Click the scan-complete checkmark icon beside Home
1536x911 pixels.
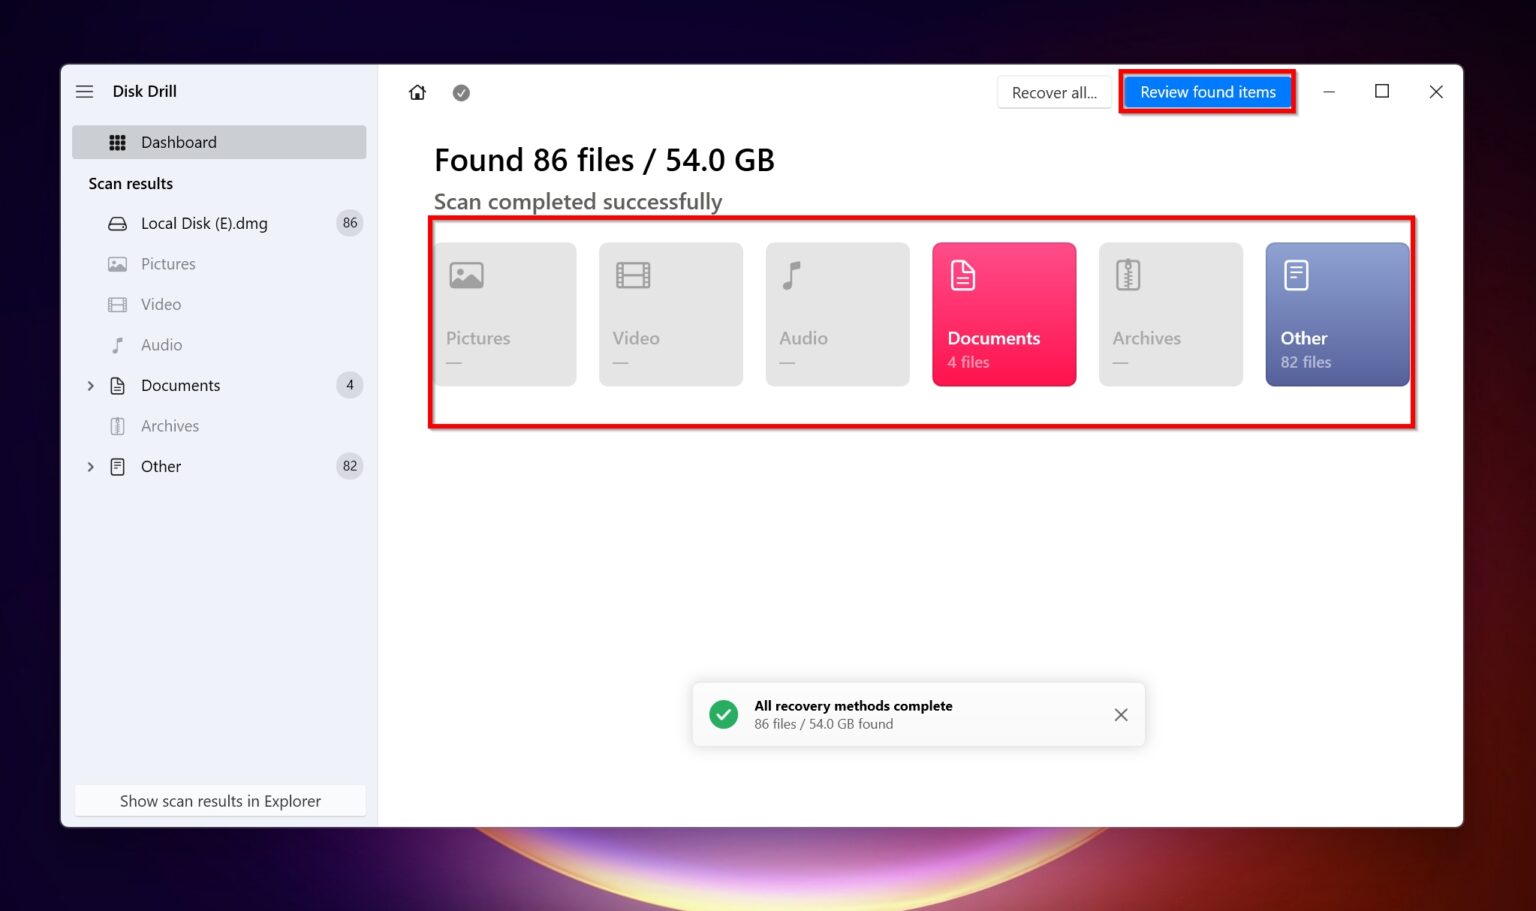pyautogui.click(x=461, y=92)
